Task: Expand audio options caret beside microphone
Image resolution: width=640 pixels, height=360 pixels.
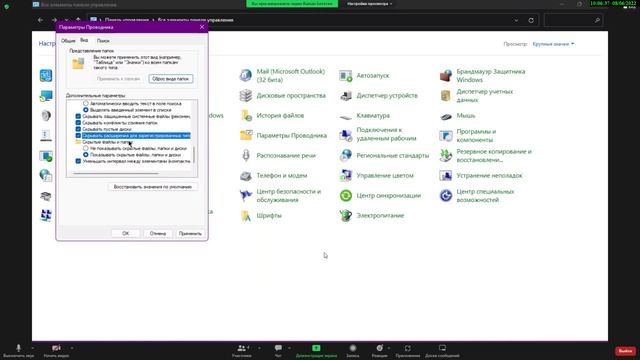Action: (x=33, y=348)
